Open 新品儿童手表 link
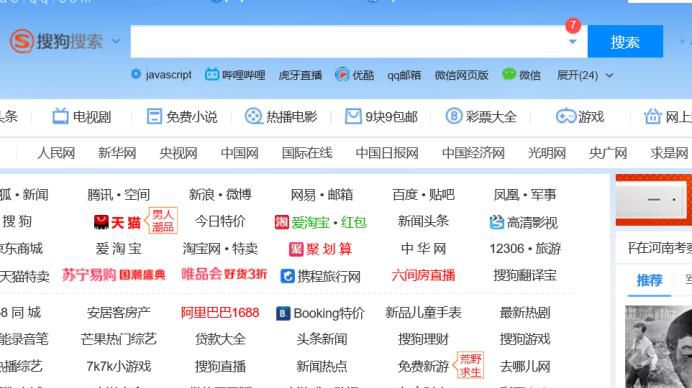Viewport: 692px width, 388px height. click(x=423, y=313)
